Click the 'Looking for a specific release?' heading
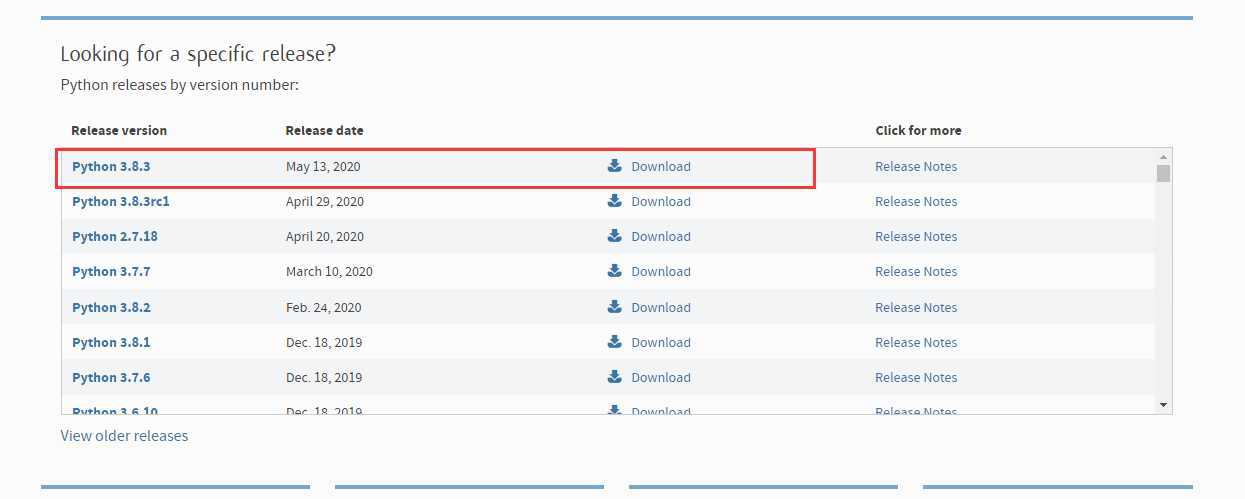This screenshot has width=1245, height=499. pos(198,54)
